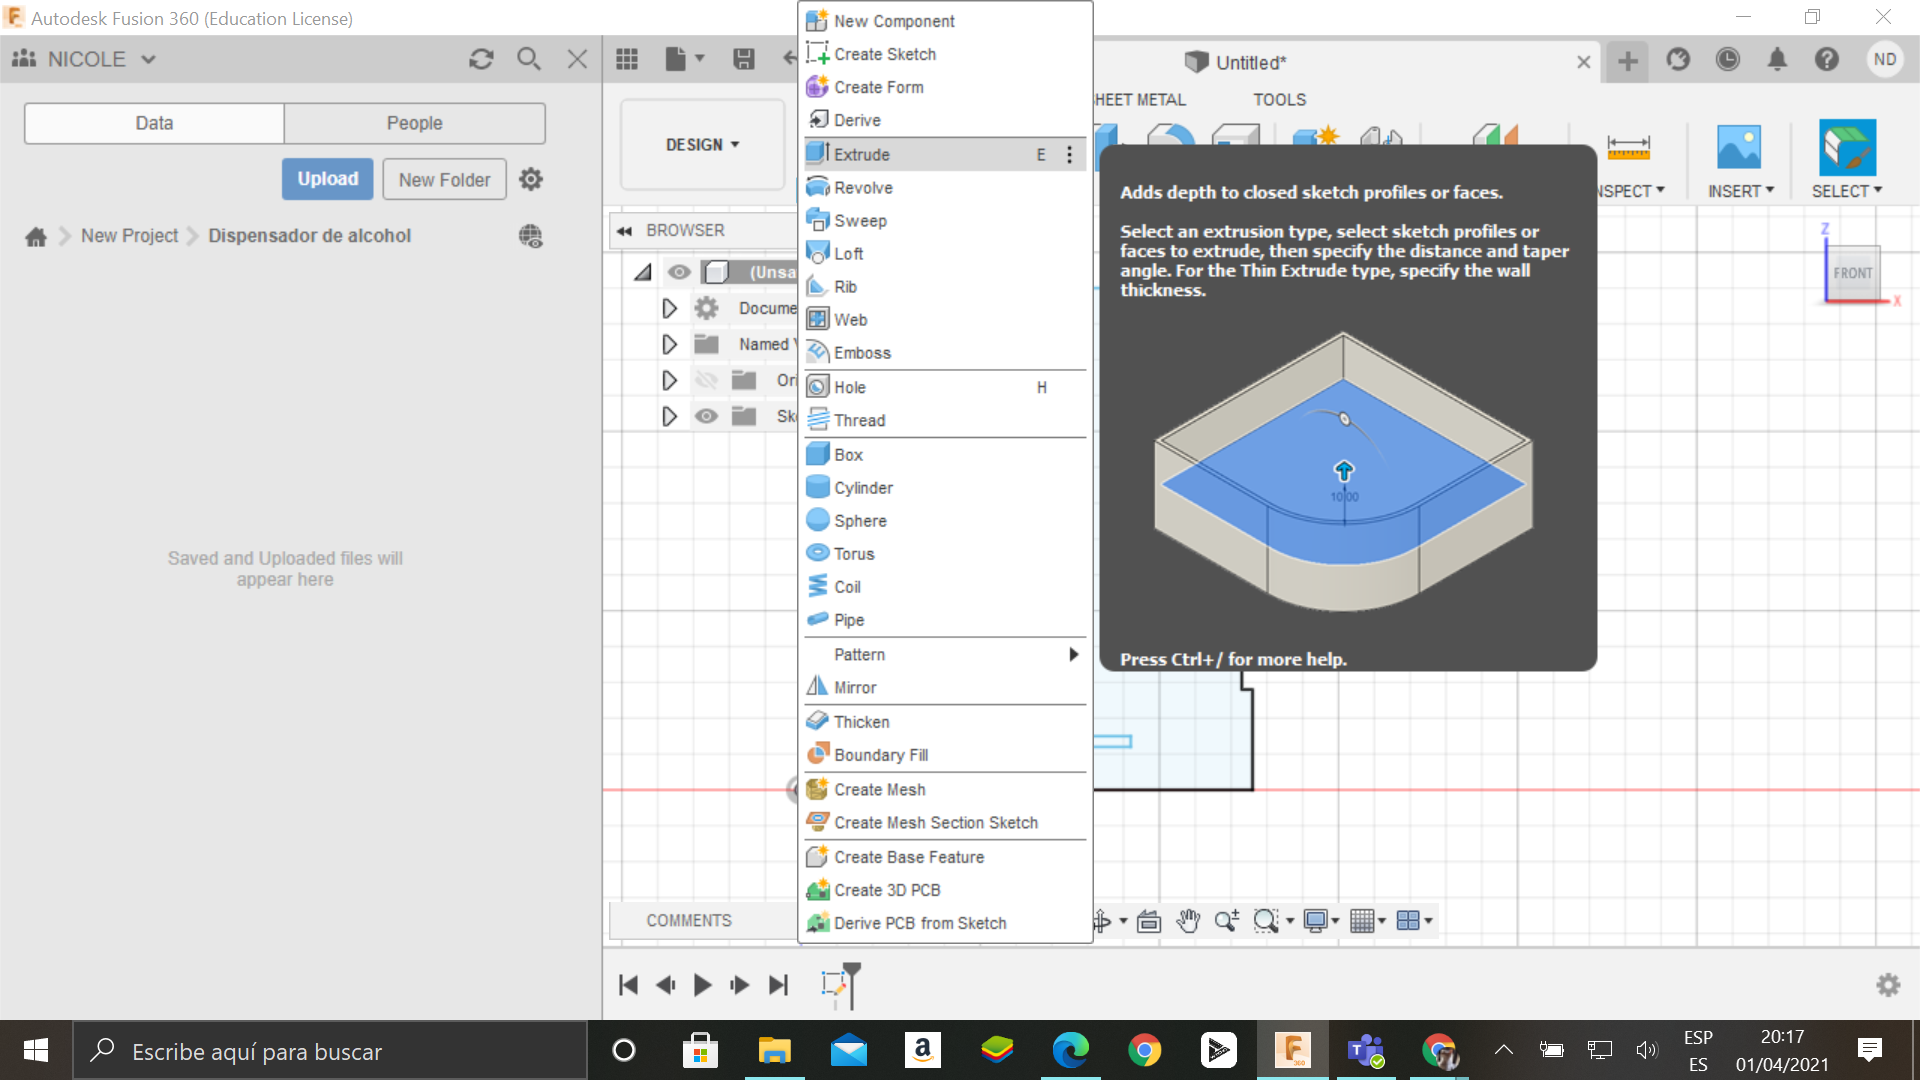
Task: Search in the data panel
Action: pyautogui.click(x=529, y=59)
